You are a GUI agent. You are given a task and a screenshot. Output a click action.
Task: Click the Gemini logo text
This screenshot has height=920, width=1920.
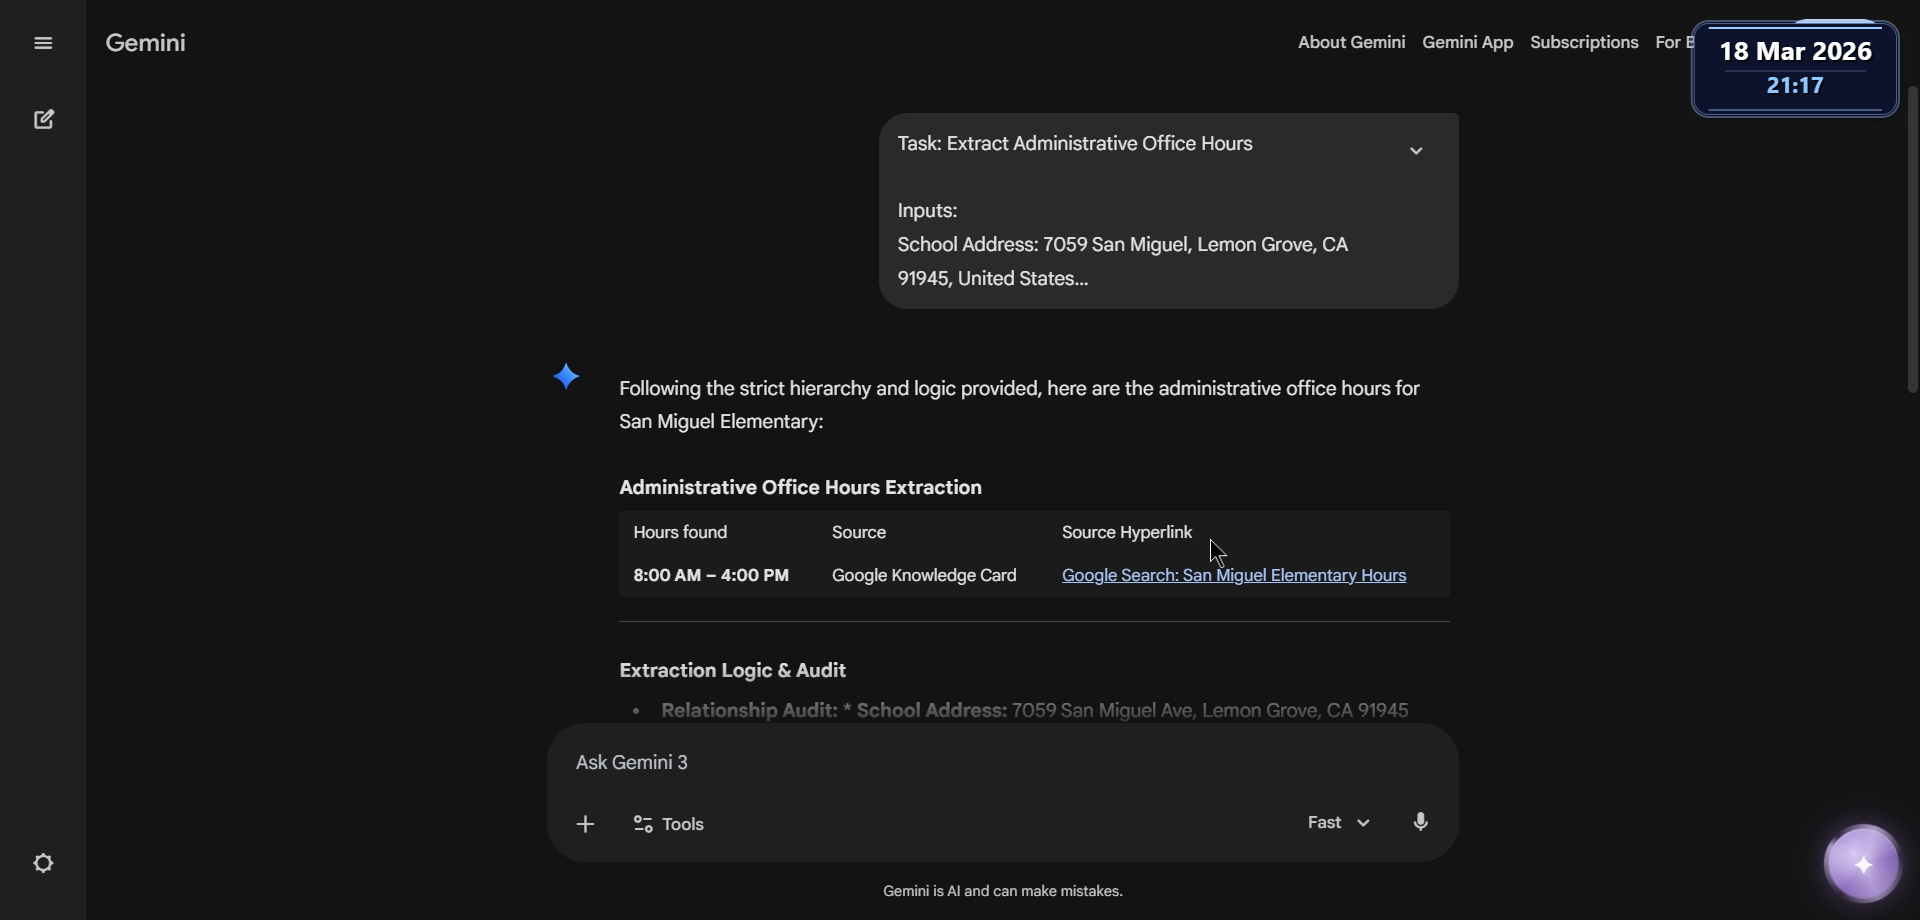[x=146, y=43]
